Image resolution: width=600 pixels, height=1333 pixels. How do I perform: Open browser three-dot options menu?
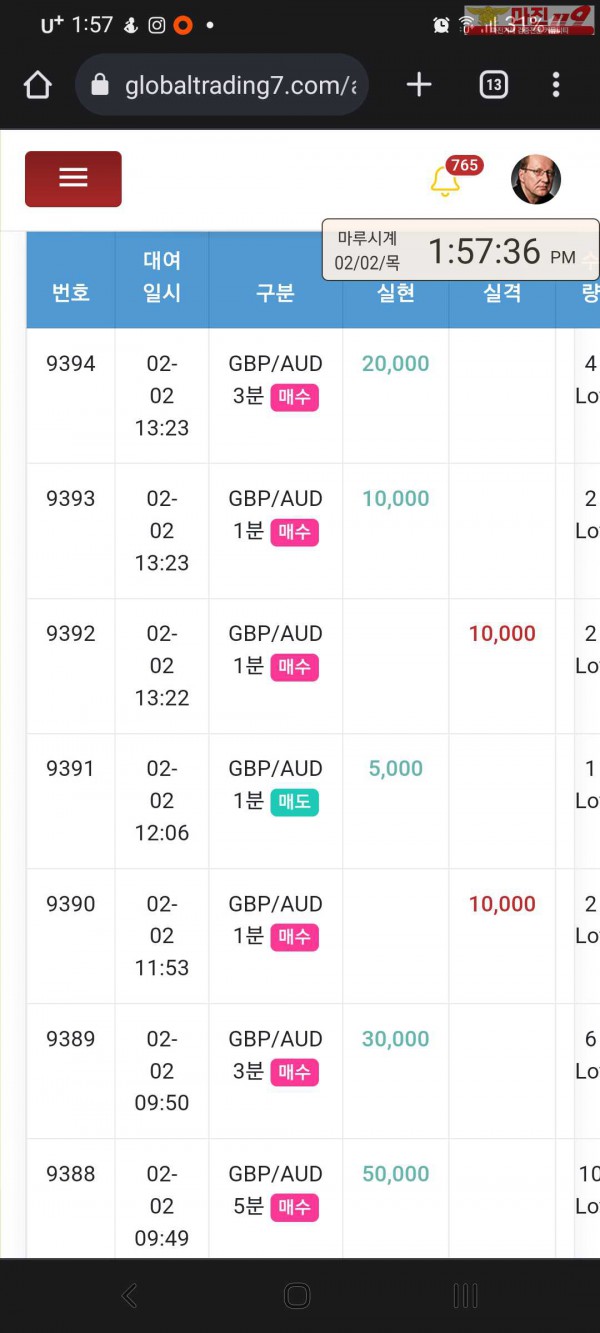click(x=556, y=86)
